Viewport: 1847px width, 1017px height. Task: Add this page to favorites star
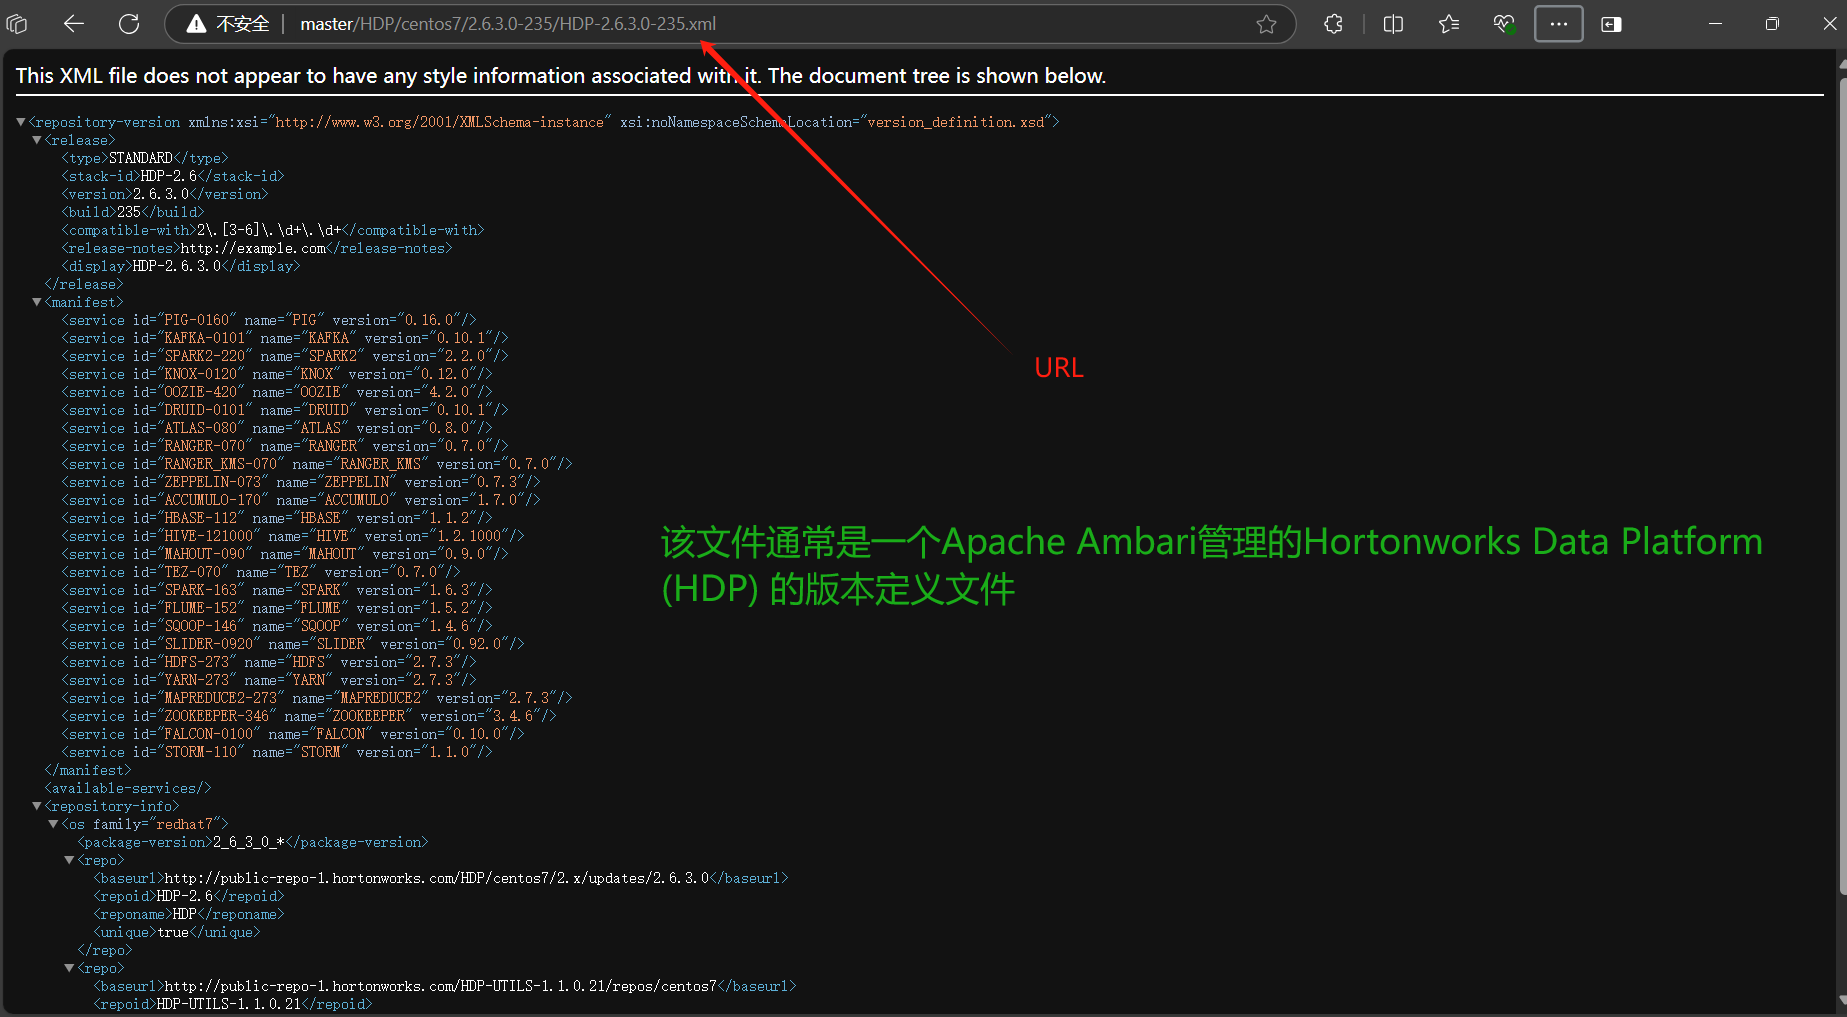pyautogui.click(x=1266, y=24)
